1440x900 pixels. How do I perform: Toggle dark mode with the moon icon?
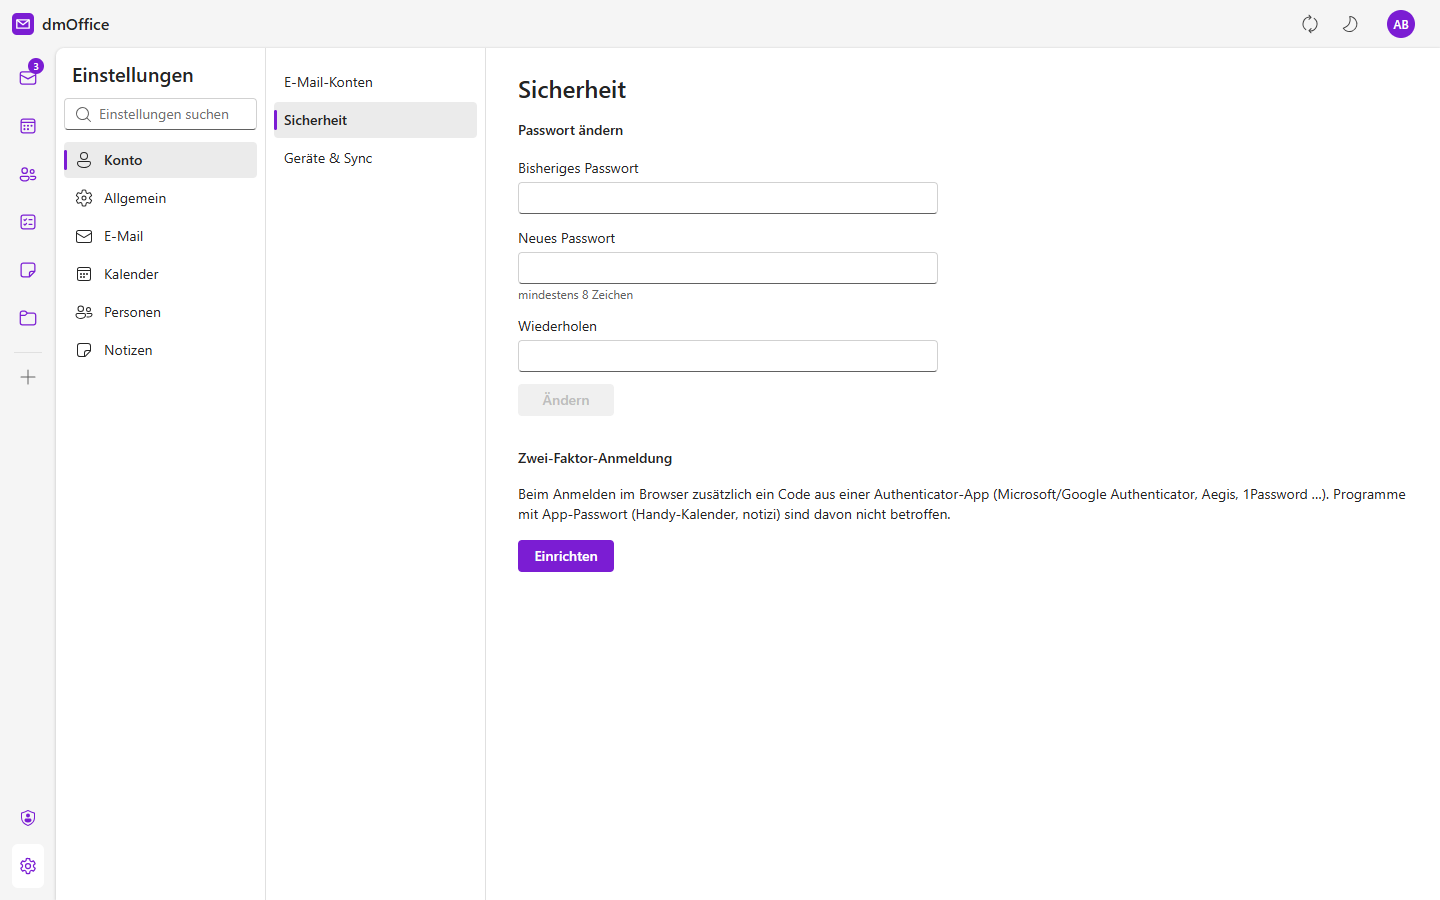pos(1350,24)
